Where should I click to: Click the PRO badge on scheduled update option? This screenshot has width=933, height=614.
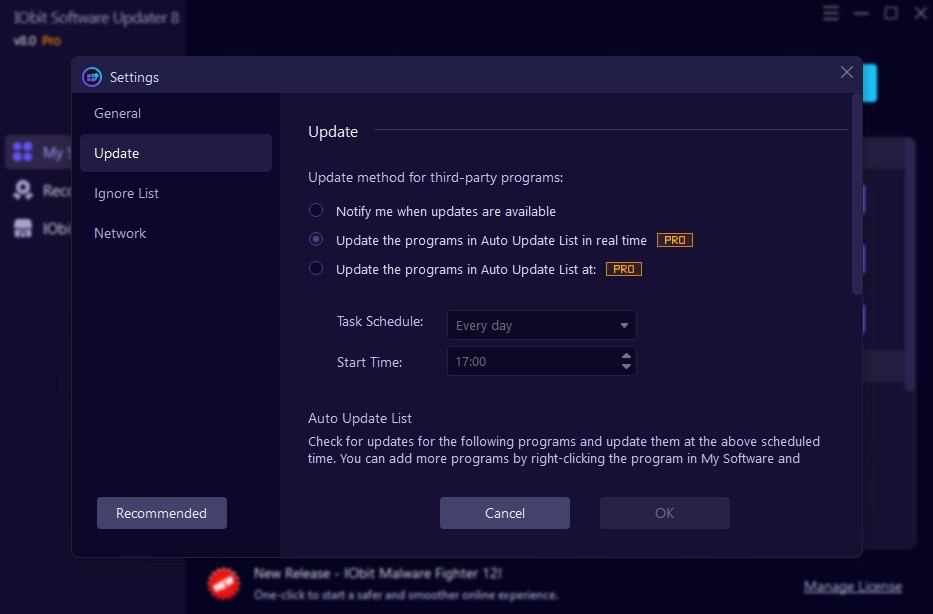click(623, 268)
